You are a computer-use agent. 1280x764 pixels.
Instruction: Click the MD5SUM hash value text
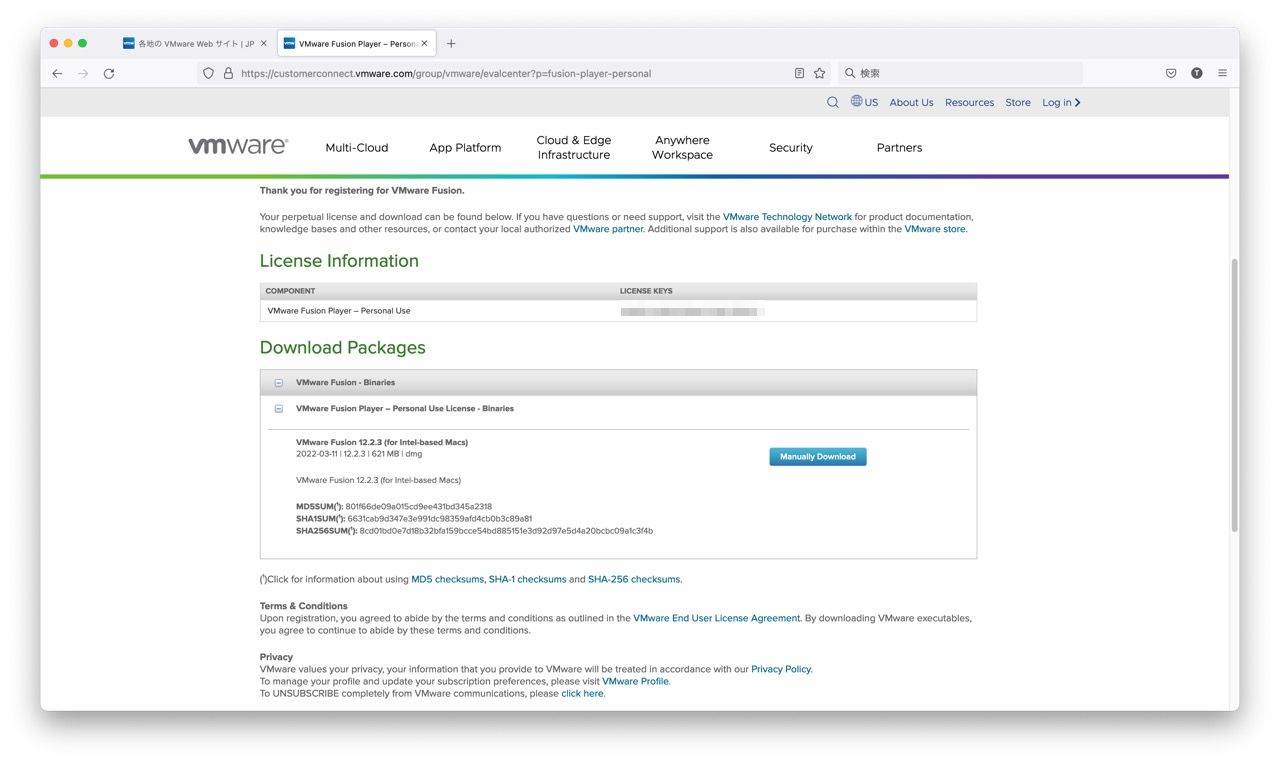coord(418,506)
